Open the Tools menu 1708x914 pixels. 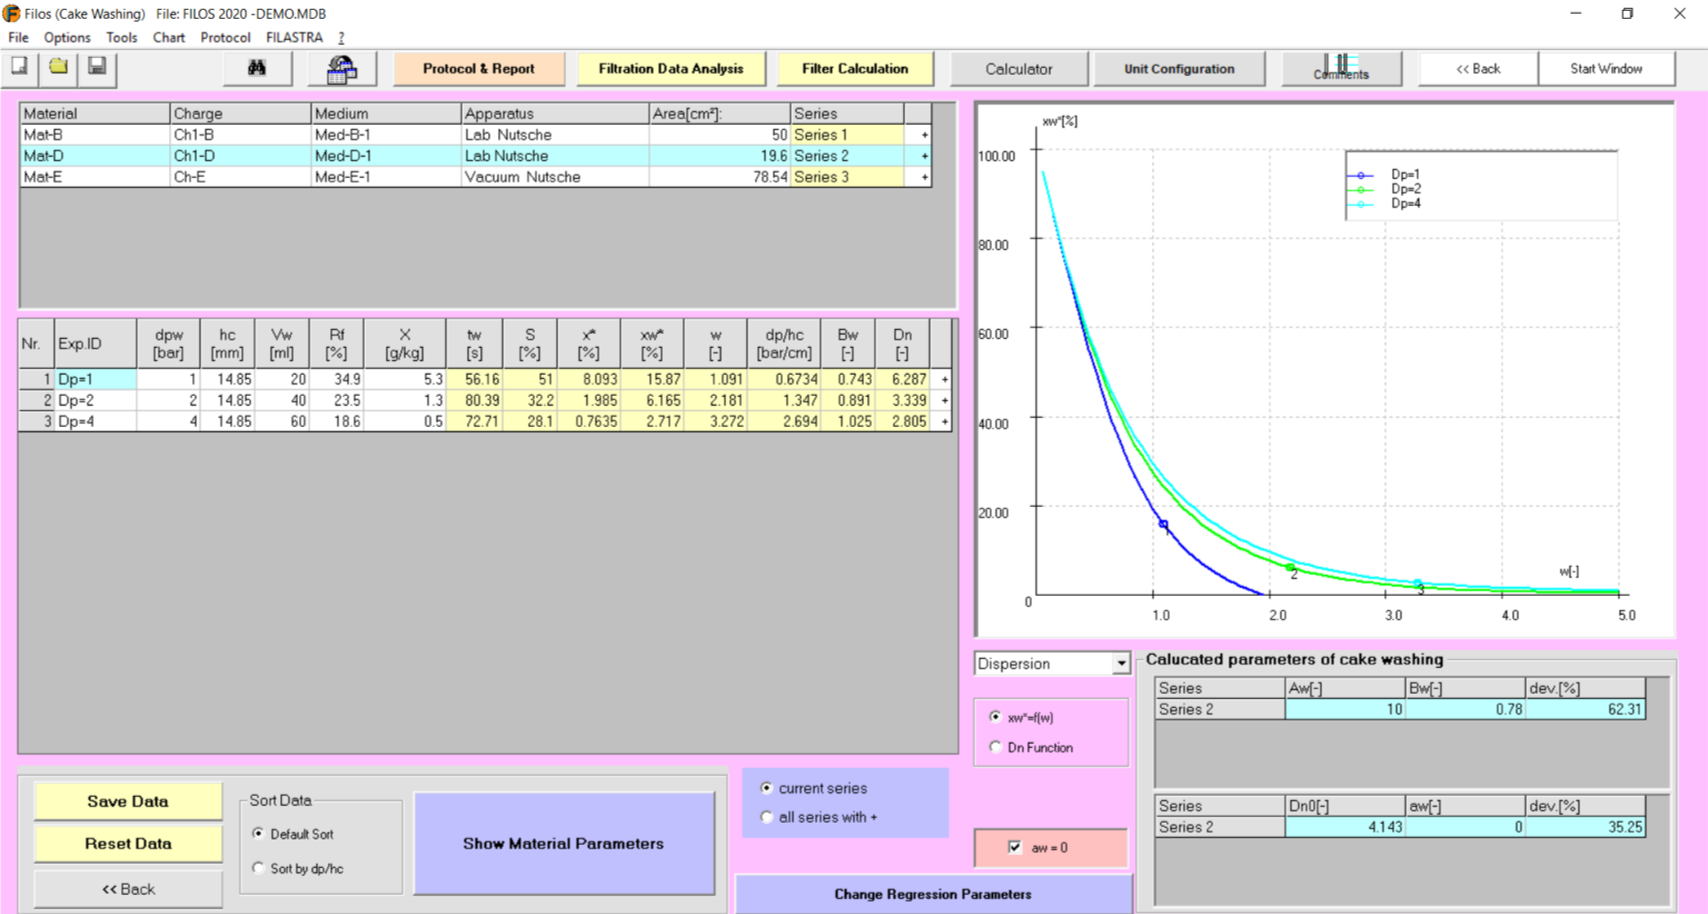click(121, 38)
